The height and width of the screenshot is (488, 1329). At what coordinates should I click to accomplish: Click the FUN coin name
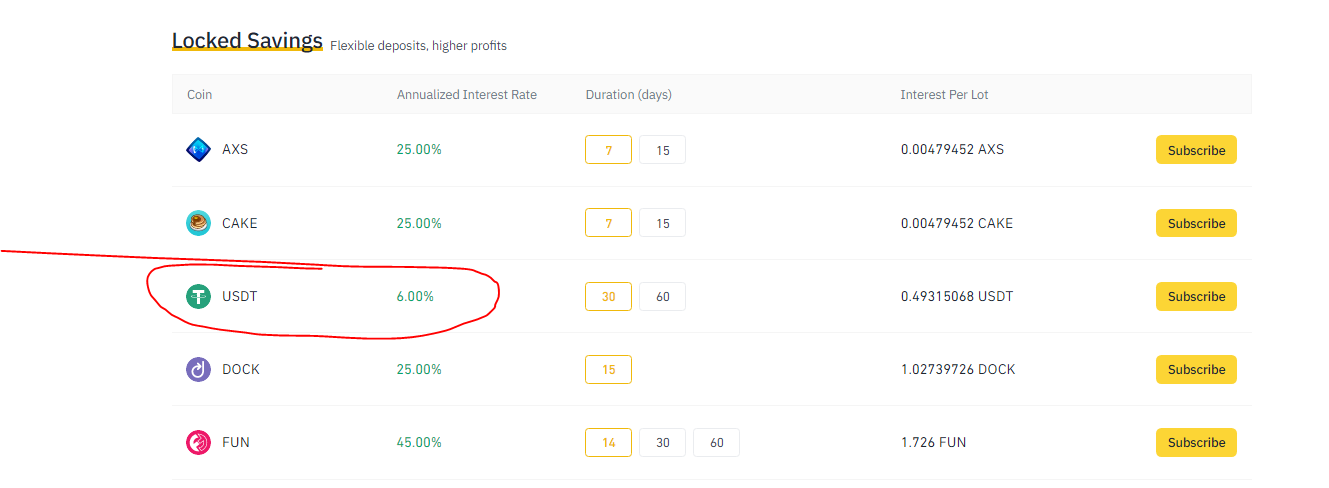point(236,442)
